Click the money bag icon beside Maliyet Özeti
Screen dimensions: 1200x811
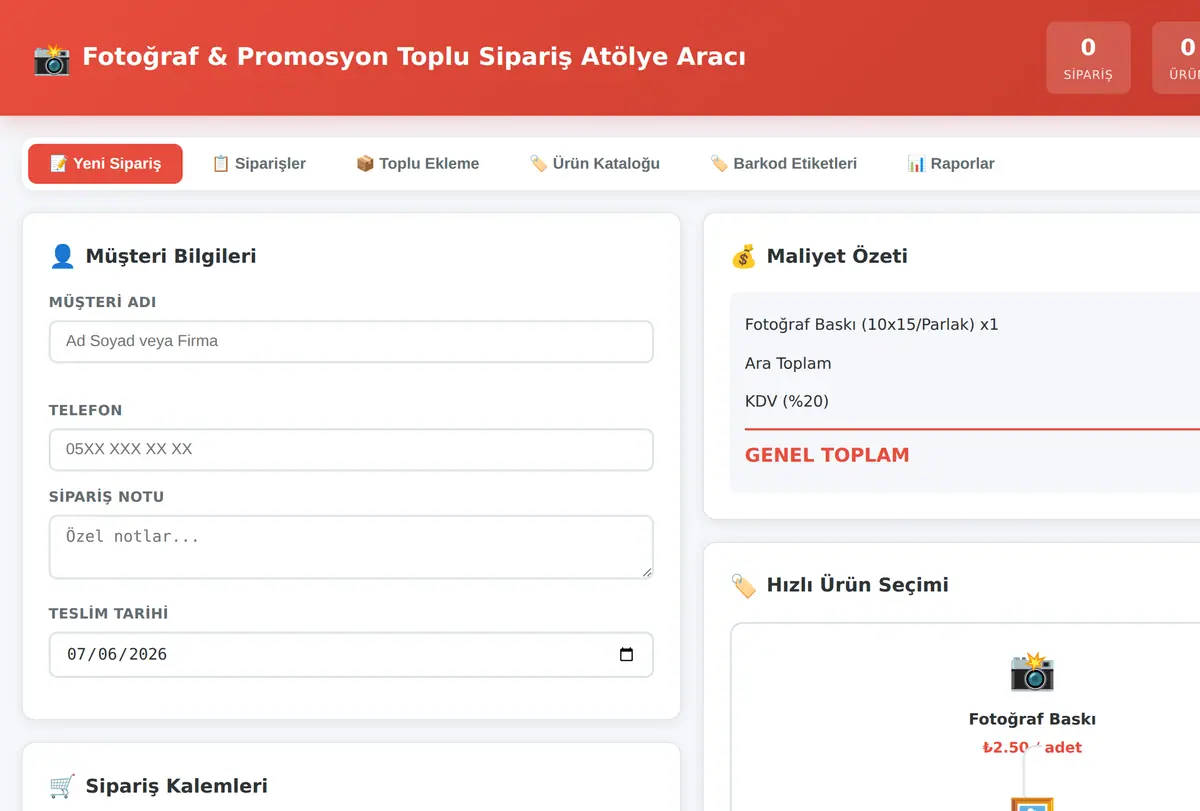click(743, 256)
